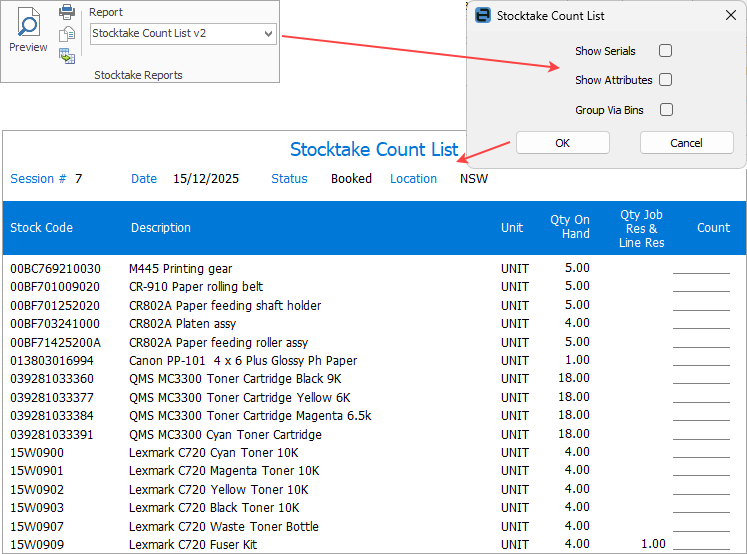The height and width of the screenshot is (554, 747).
Task: Click the printer icon in Stocktake Reports
Action: [67, 11]
